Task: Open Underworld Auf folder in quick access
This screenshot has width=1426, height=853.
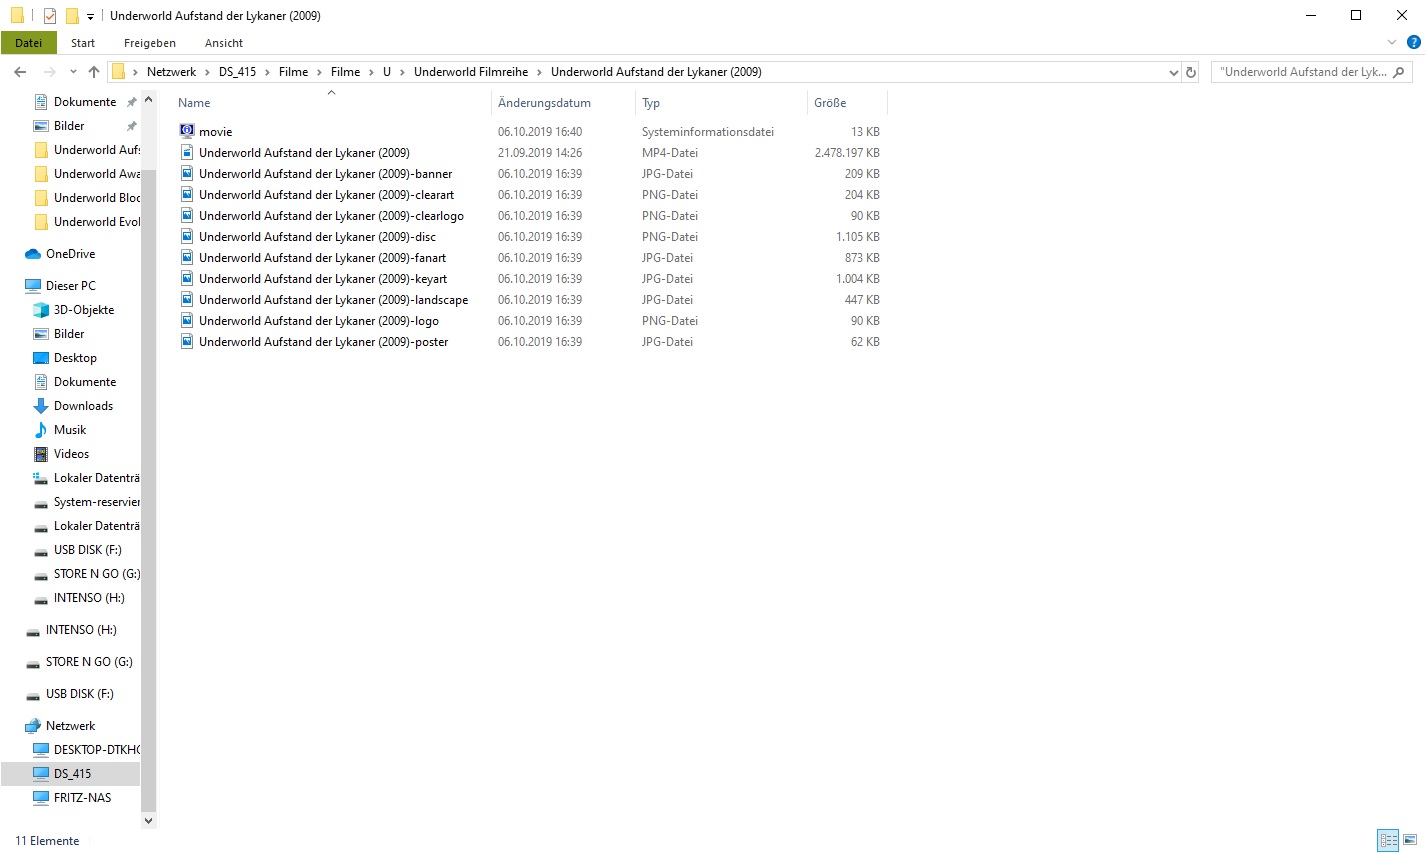Action: coord(97,150)
